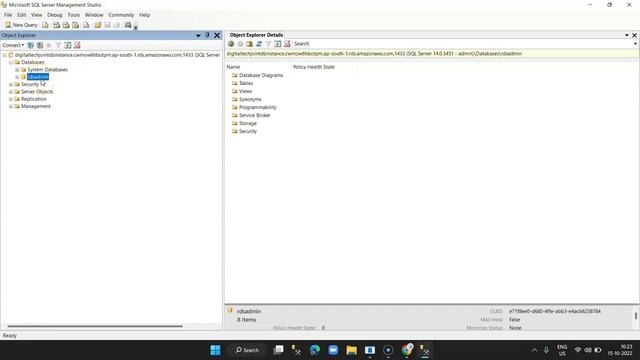Sort by the Name column header
Viewport: 640px width, 360px height.
coord(233,67)
